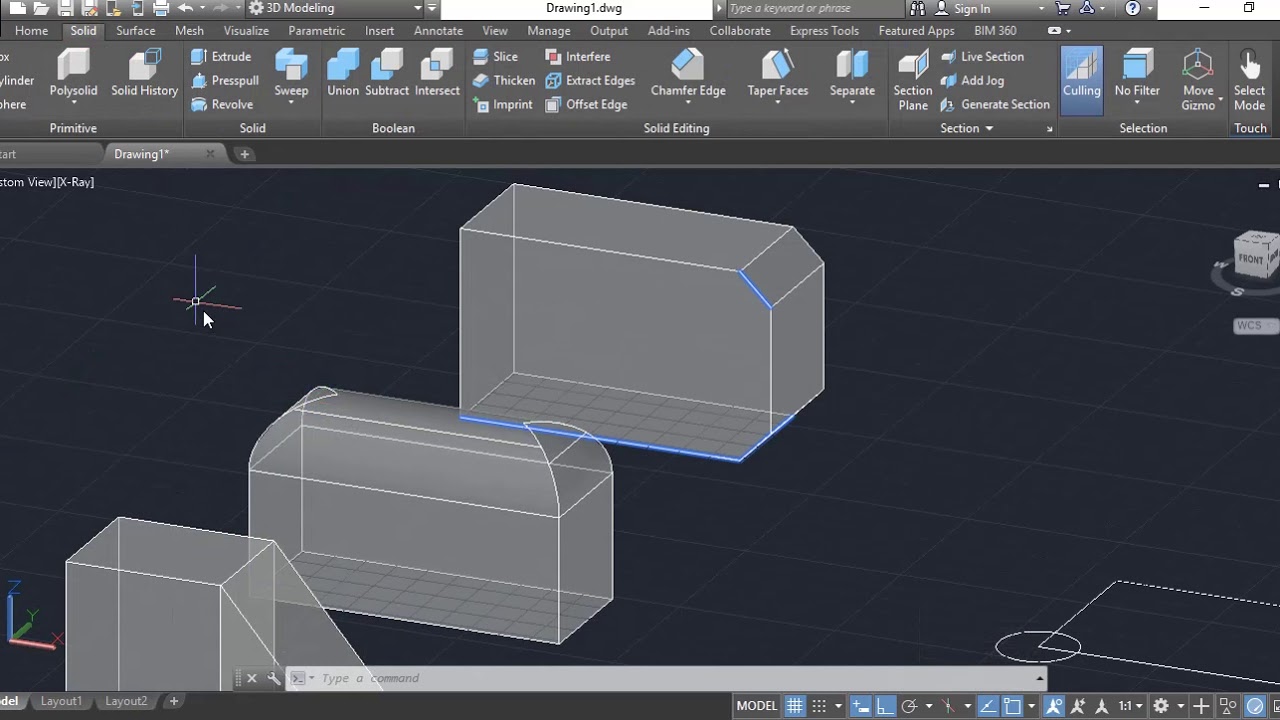The image size is (1280, 720).
Task: Toggle grid display in status bar
Action: click(794, 706)
